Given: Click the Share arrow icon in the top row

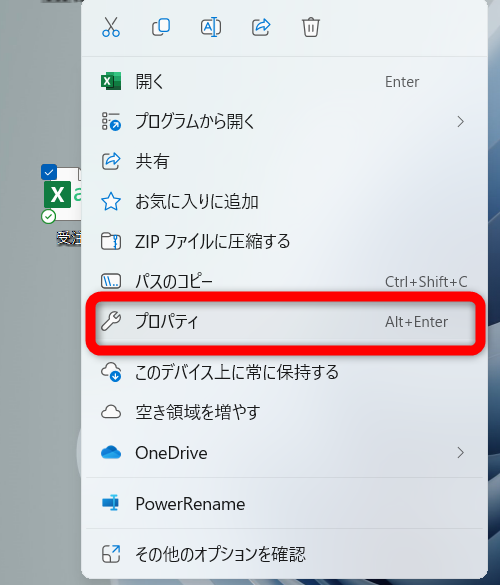Looking at the screenshot, I should point(261,27).
